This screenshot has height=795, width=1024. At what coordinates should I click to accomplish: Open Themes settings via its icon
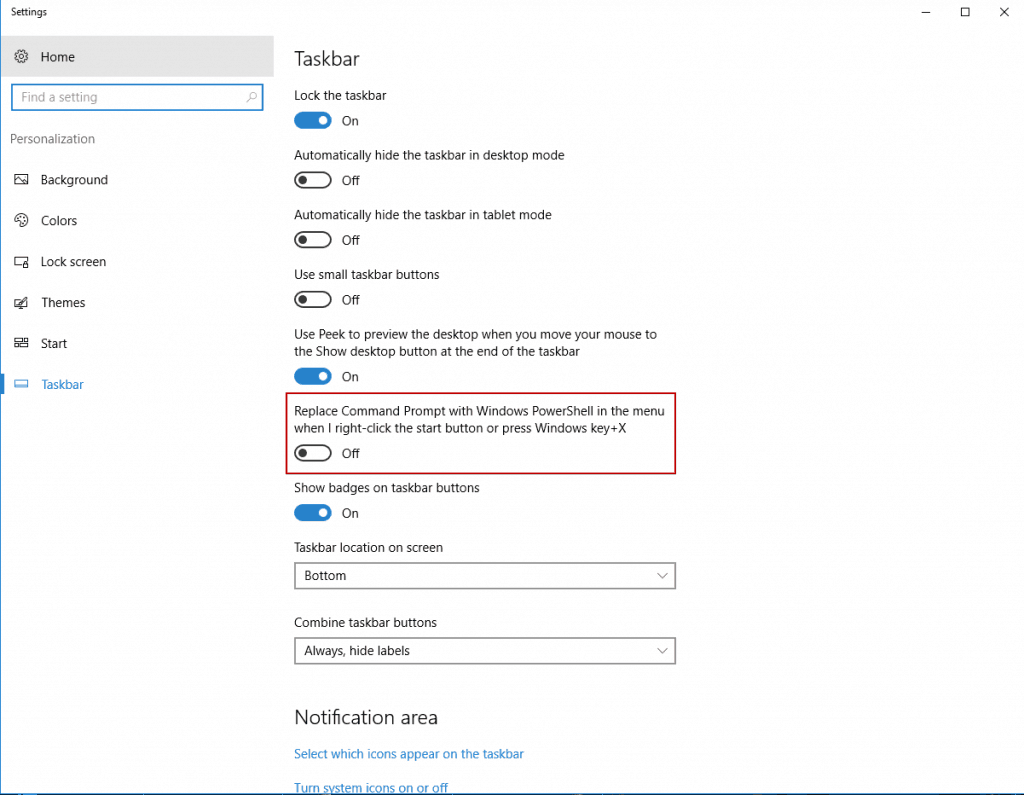click(22, 302)
